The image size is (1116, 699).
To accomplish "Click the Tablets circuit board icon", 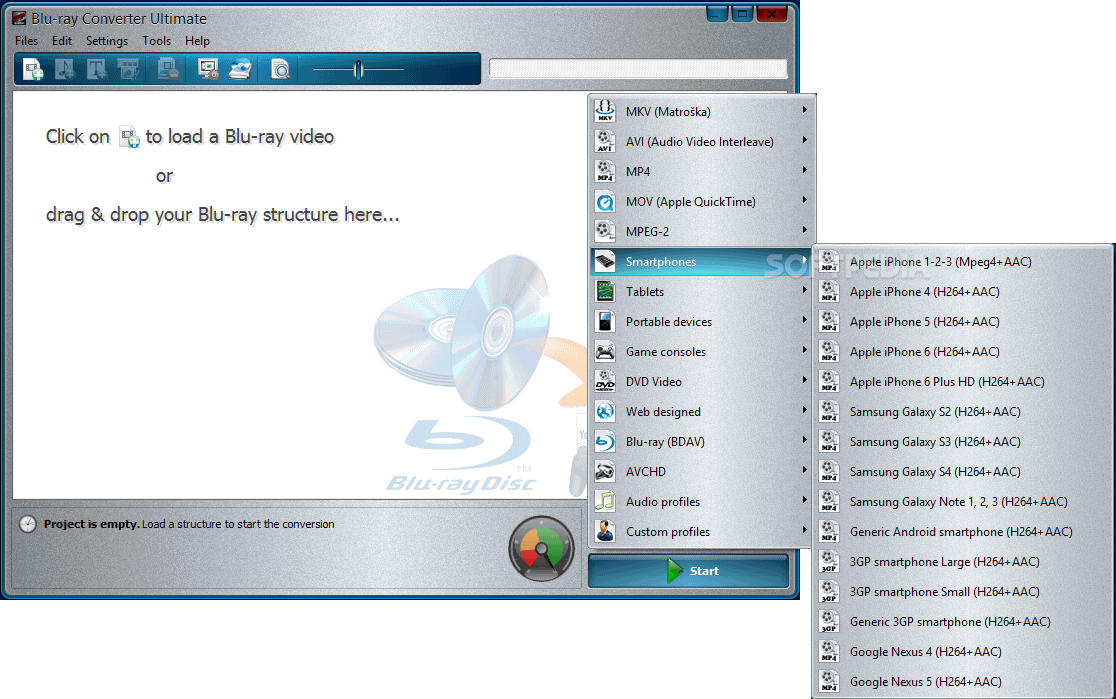I will click(x=605, y=291).
